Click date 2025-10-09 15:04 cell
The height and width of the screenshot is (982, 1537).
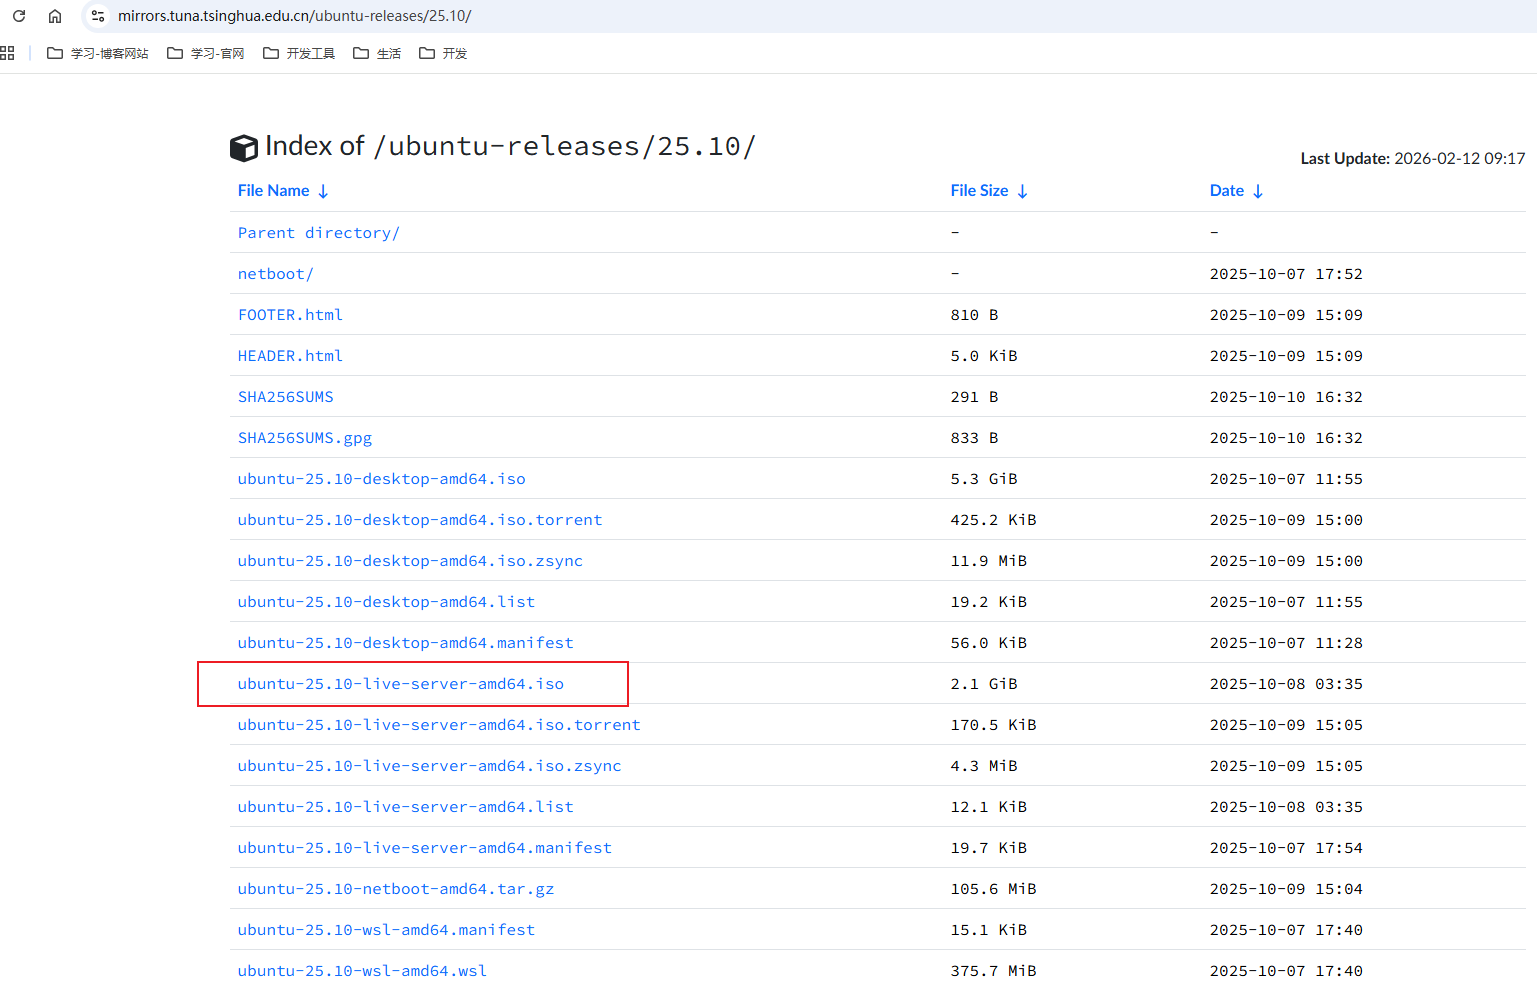coord(1286,889)
